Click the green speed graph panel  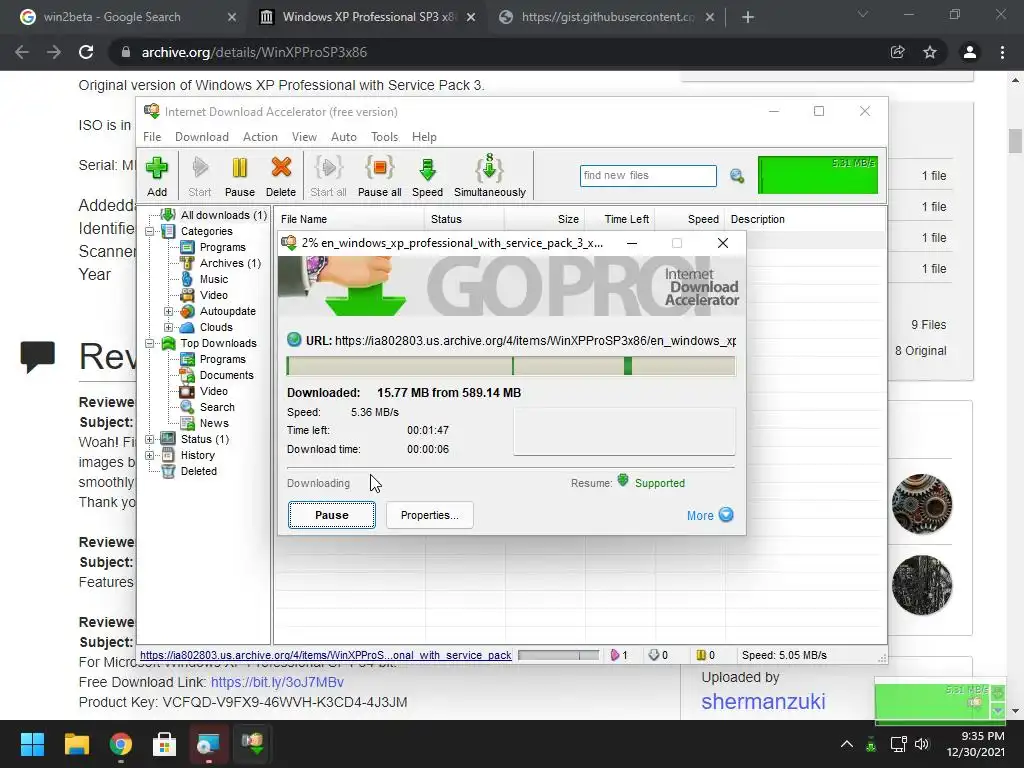point(818,175)
